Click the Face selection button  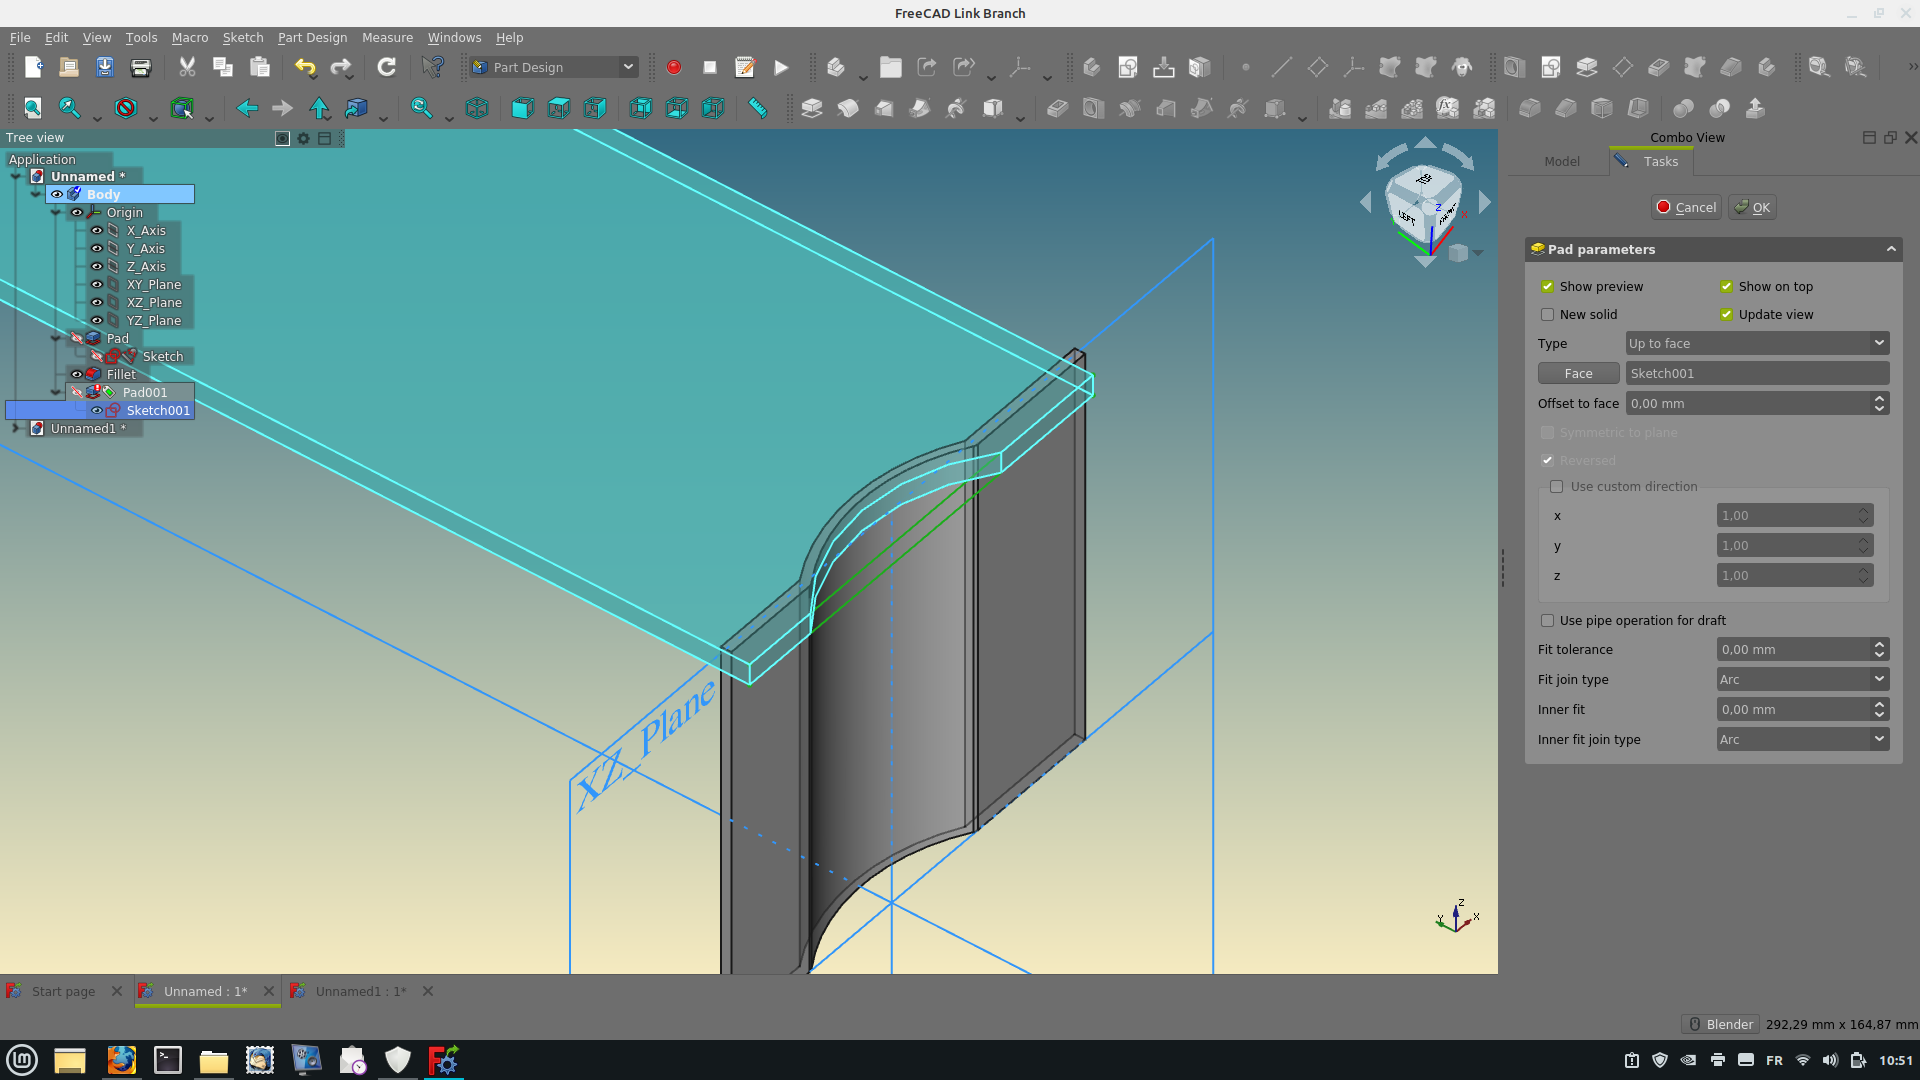1578,372
